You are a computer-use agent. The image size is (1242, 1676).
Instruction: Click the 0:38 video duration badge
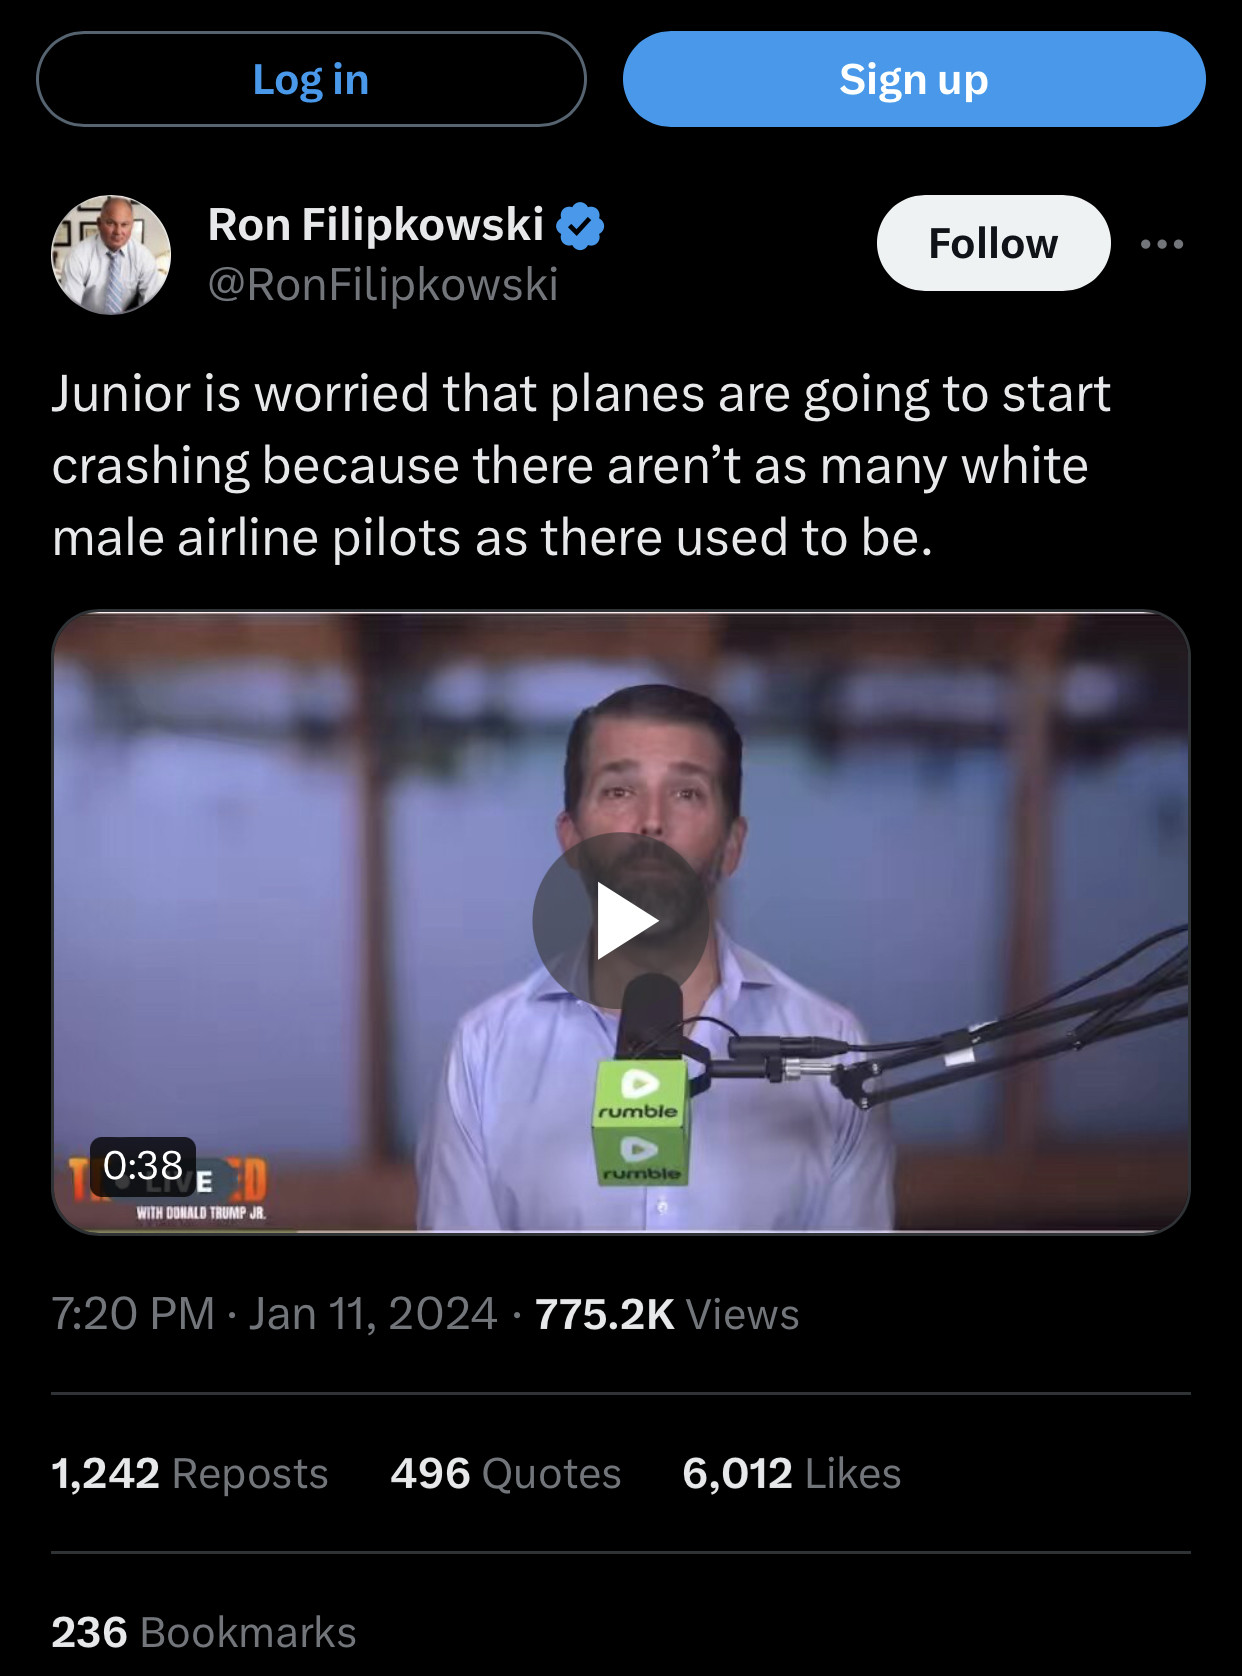coord(143,1165)
